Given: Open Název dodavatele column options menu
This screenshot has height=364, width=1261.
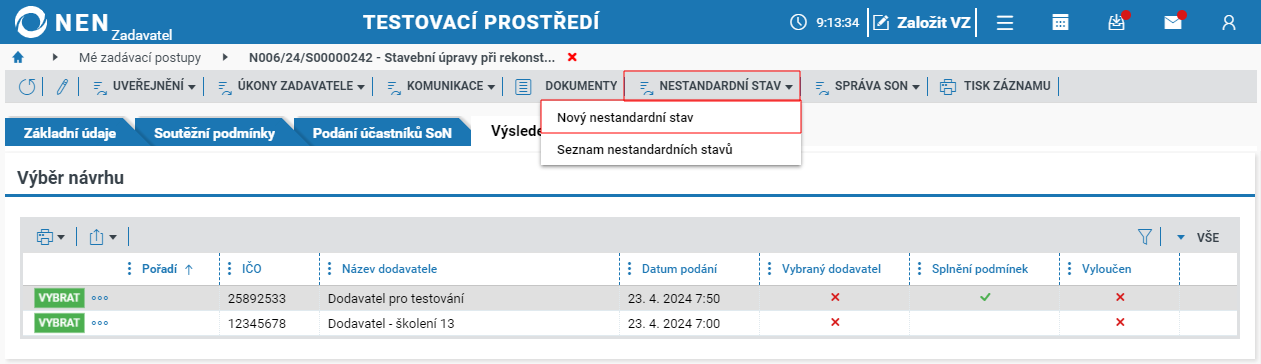Looking at the screenshot, I should 329,269.
